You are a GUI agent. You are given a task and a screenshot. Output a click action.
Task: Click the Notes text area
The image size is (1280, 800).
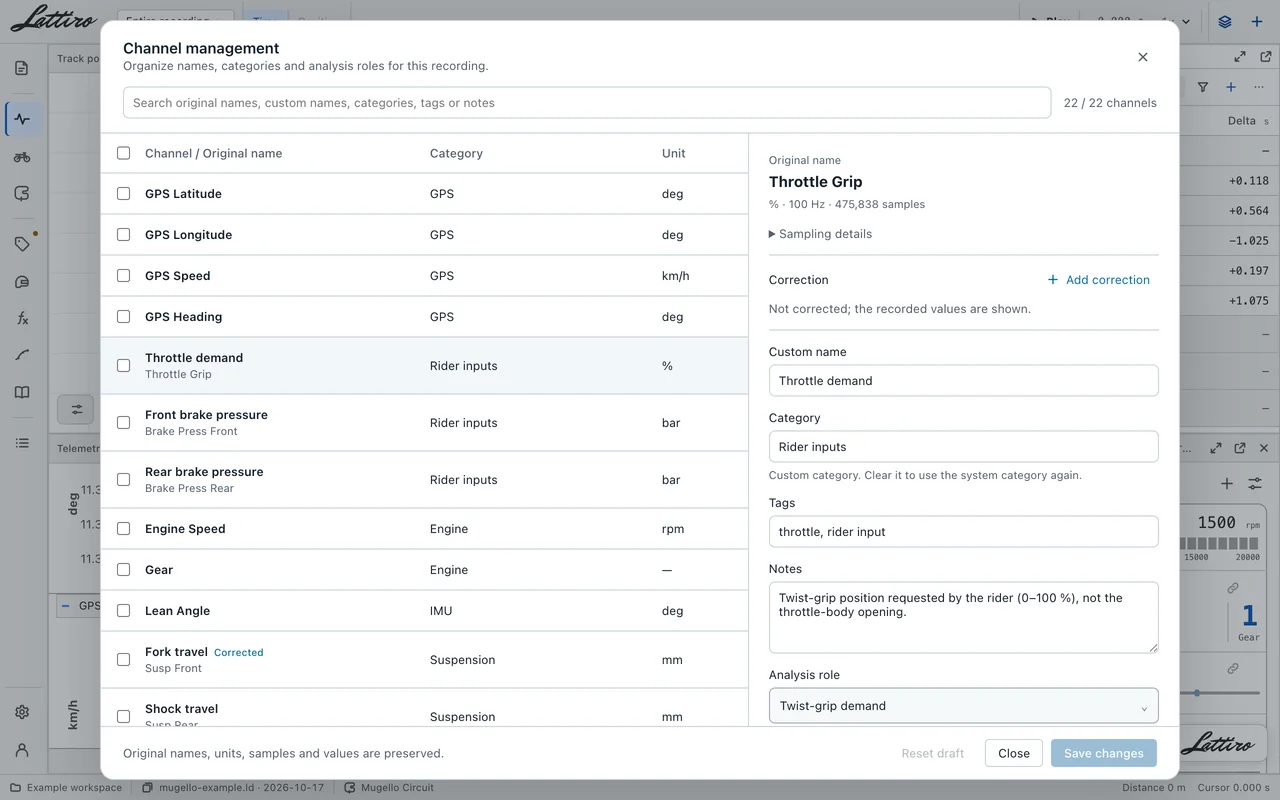(x=963, y=617)
